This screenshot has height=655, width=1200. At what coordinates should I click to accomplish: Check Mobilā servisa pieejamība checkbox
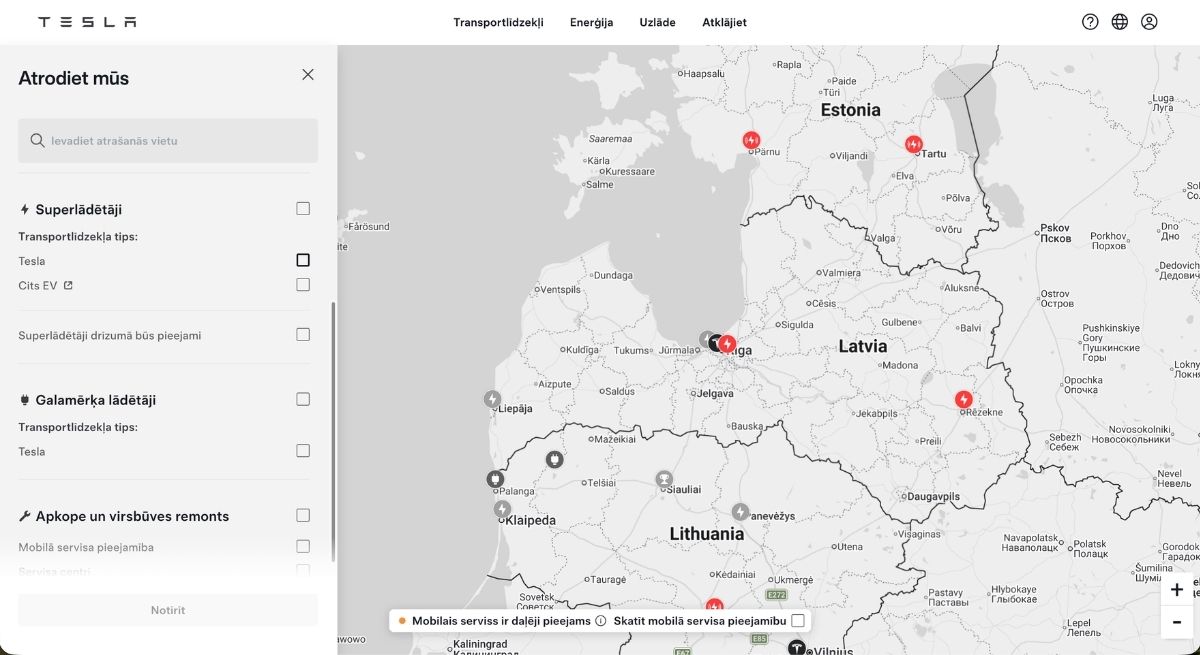(x=303, y=547)
